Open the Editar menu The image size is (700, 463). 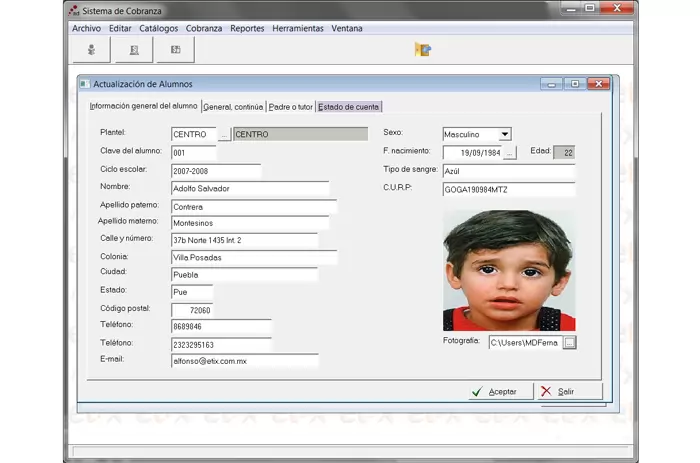point(120,28)
